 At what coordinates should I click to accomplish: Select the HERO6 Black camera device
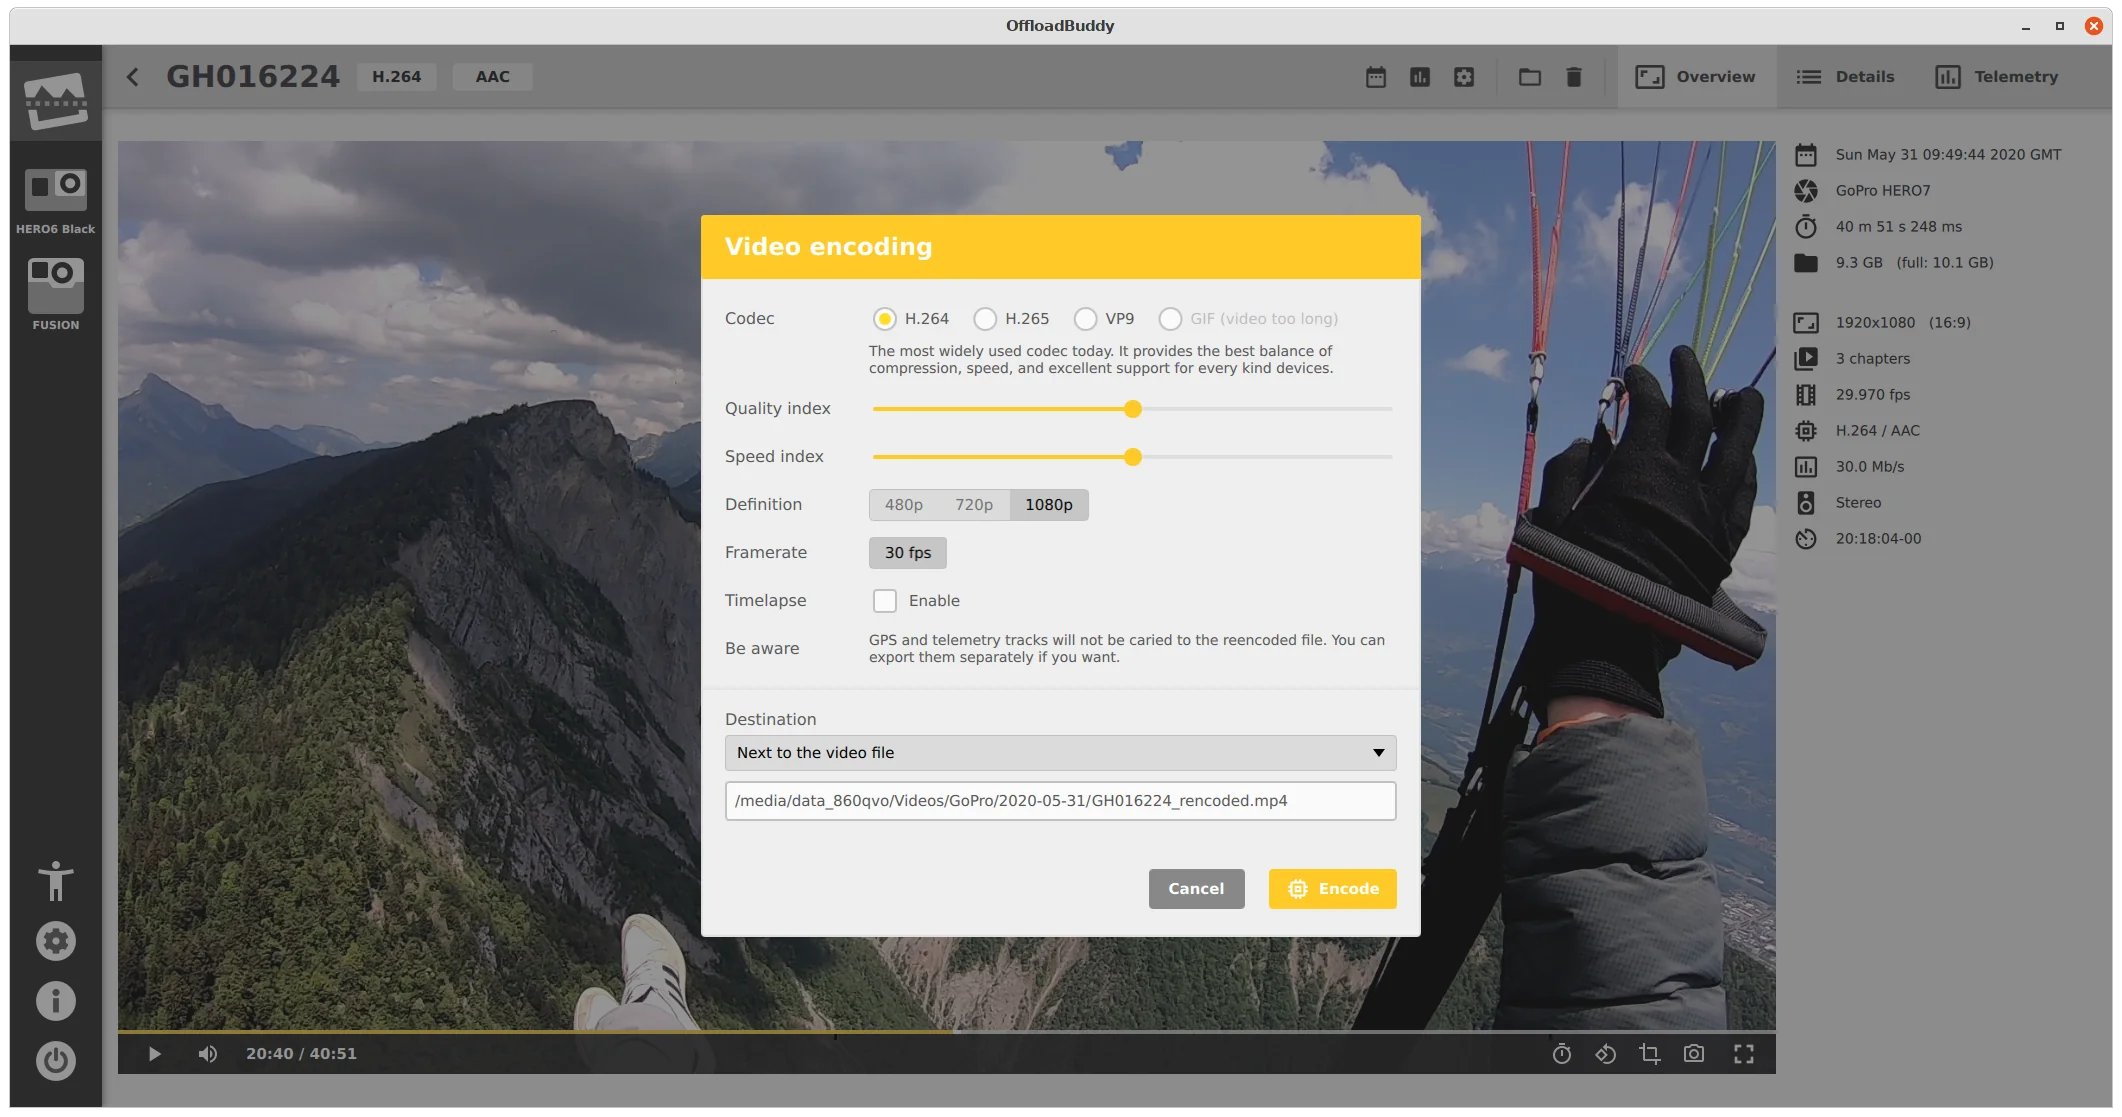pyautogui.click(x=56, y=201)
